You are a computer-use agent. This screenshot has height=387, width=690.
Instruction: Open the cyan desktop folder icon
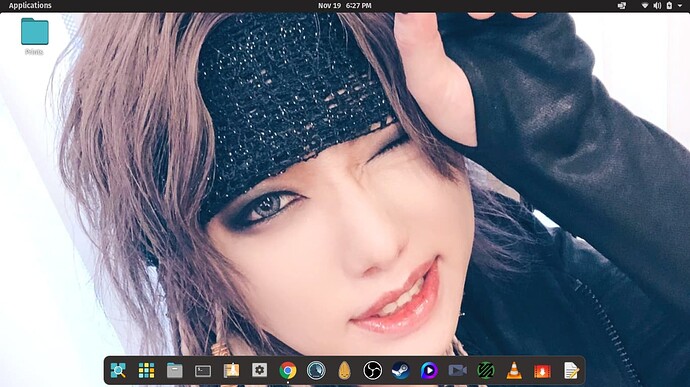(34, 32)
